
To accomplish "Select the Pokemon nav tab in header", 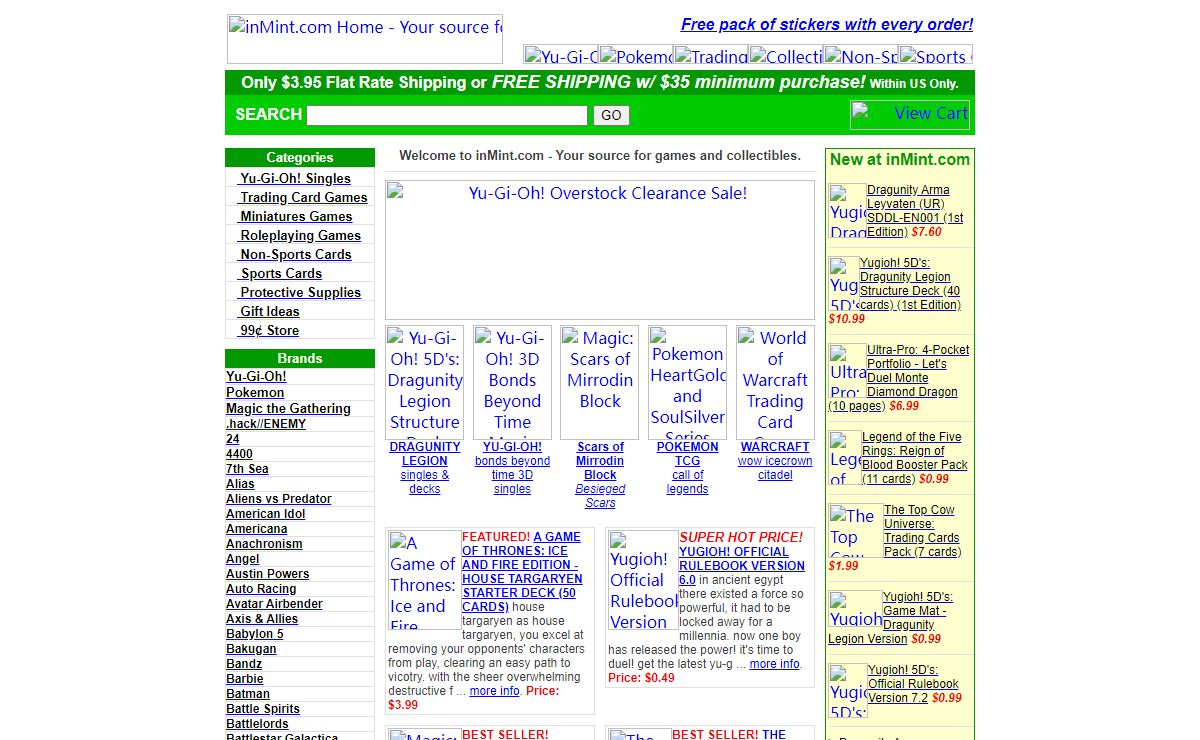I will coord(636,56).
